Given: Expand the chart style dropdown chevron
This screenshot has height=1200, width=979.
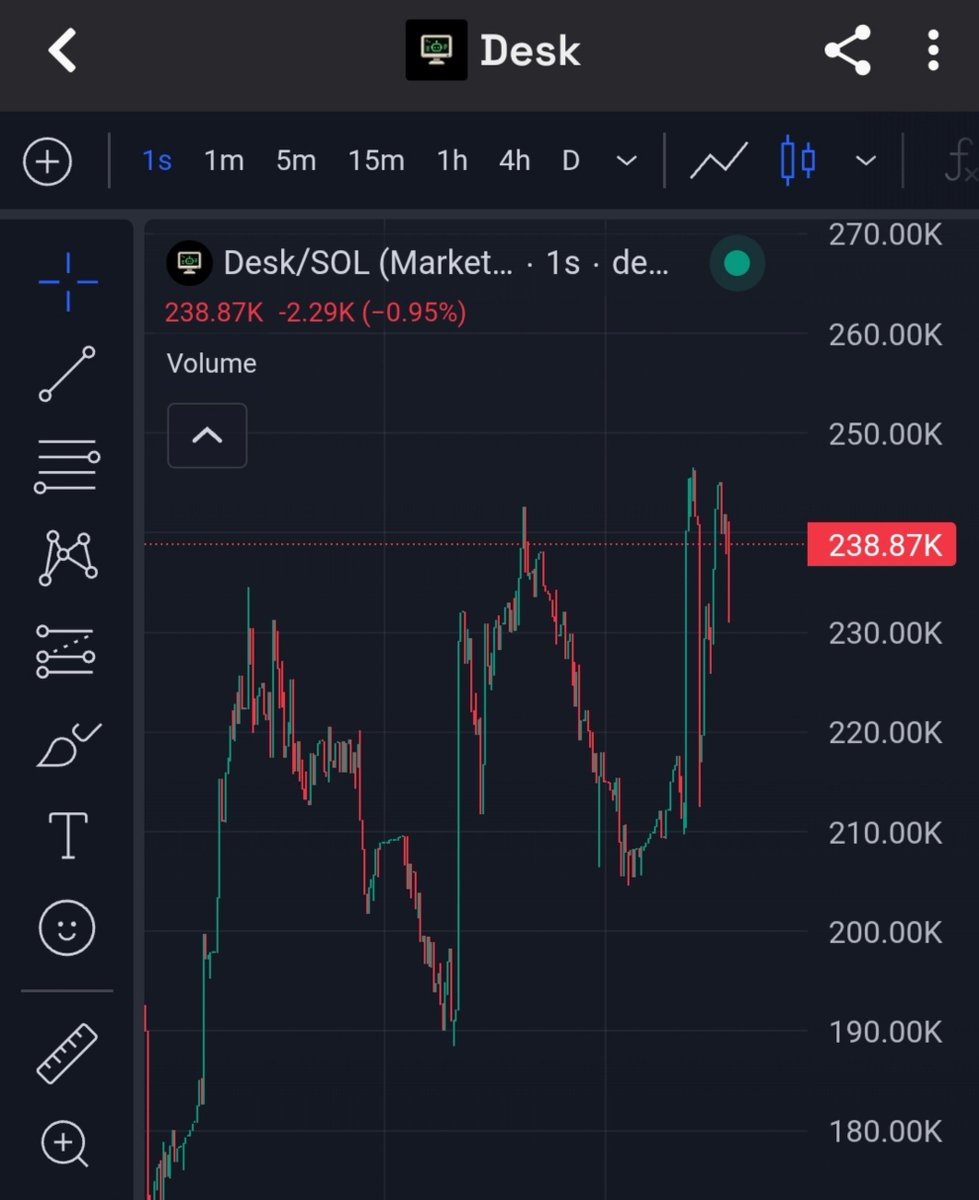Looking at the screenshot, I should [866, 161].
